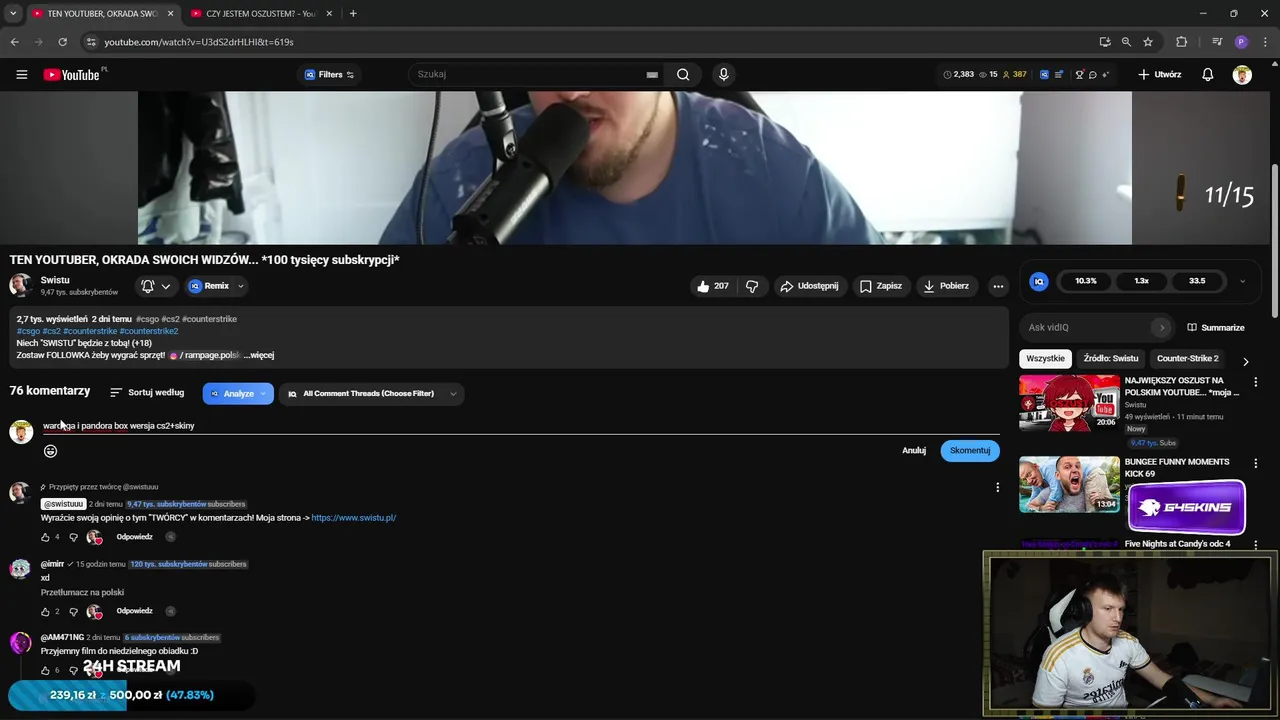Viewport: 1280px width, 720px height.
Task: Go to the YouTube home logo
Action: pyautogui.click(x=73, y=74)
